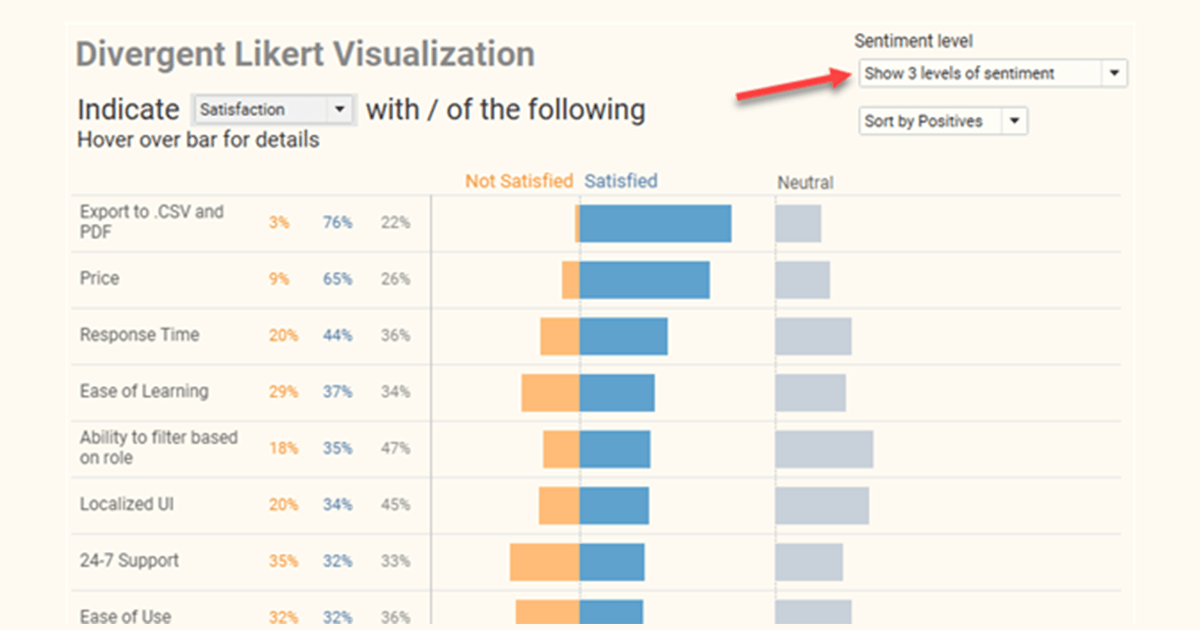Select the orange Not Satisfied bar for 24-7 Support
This screenshot has height=630, width=1200.
(544, 562)
